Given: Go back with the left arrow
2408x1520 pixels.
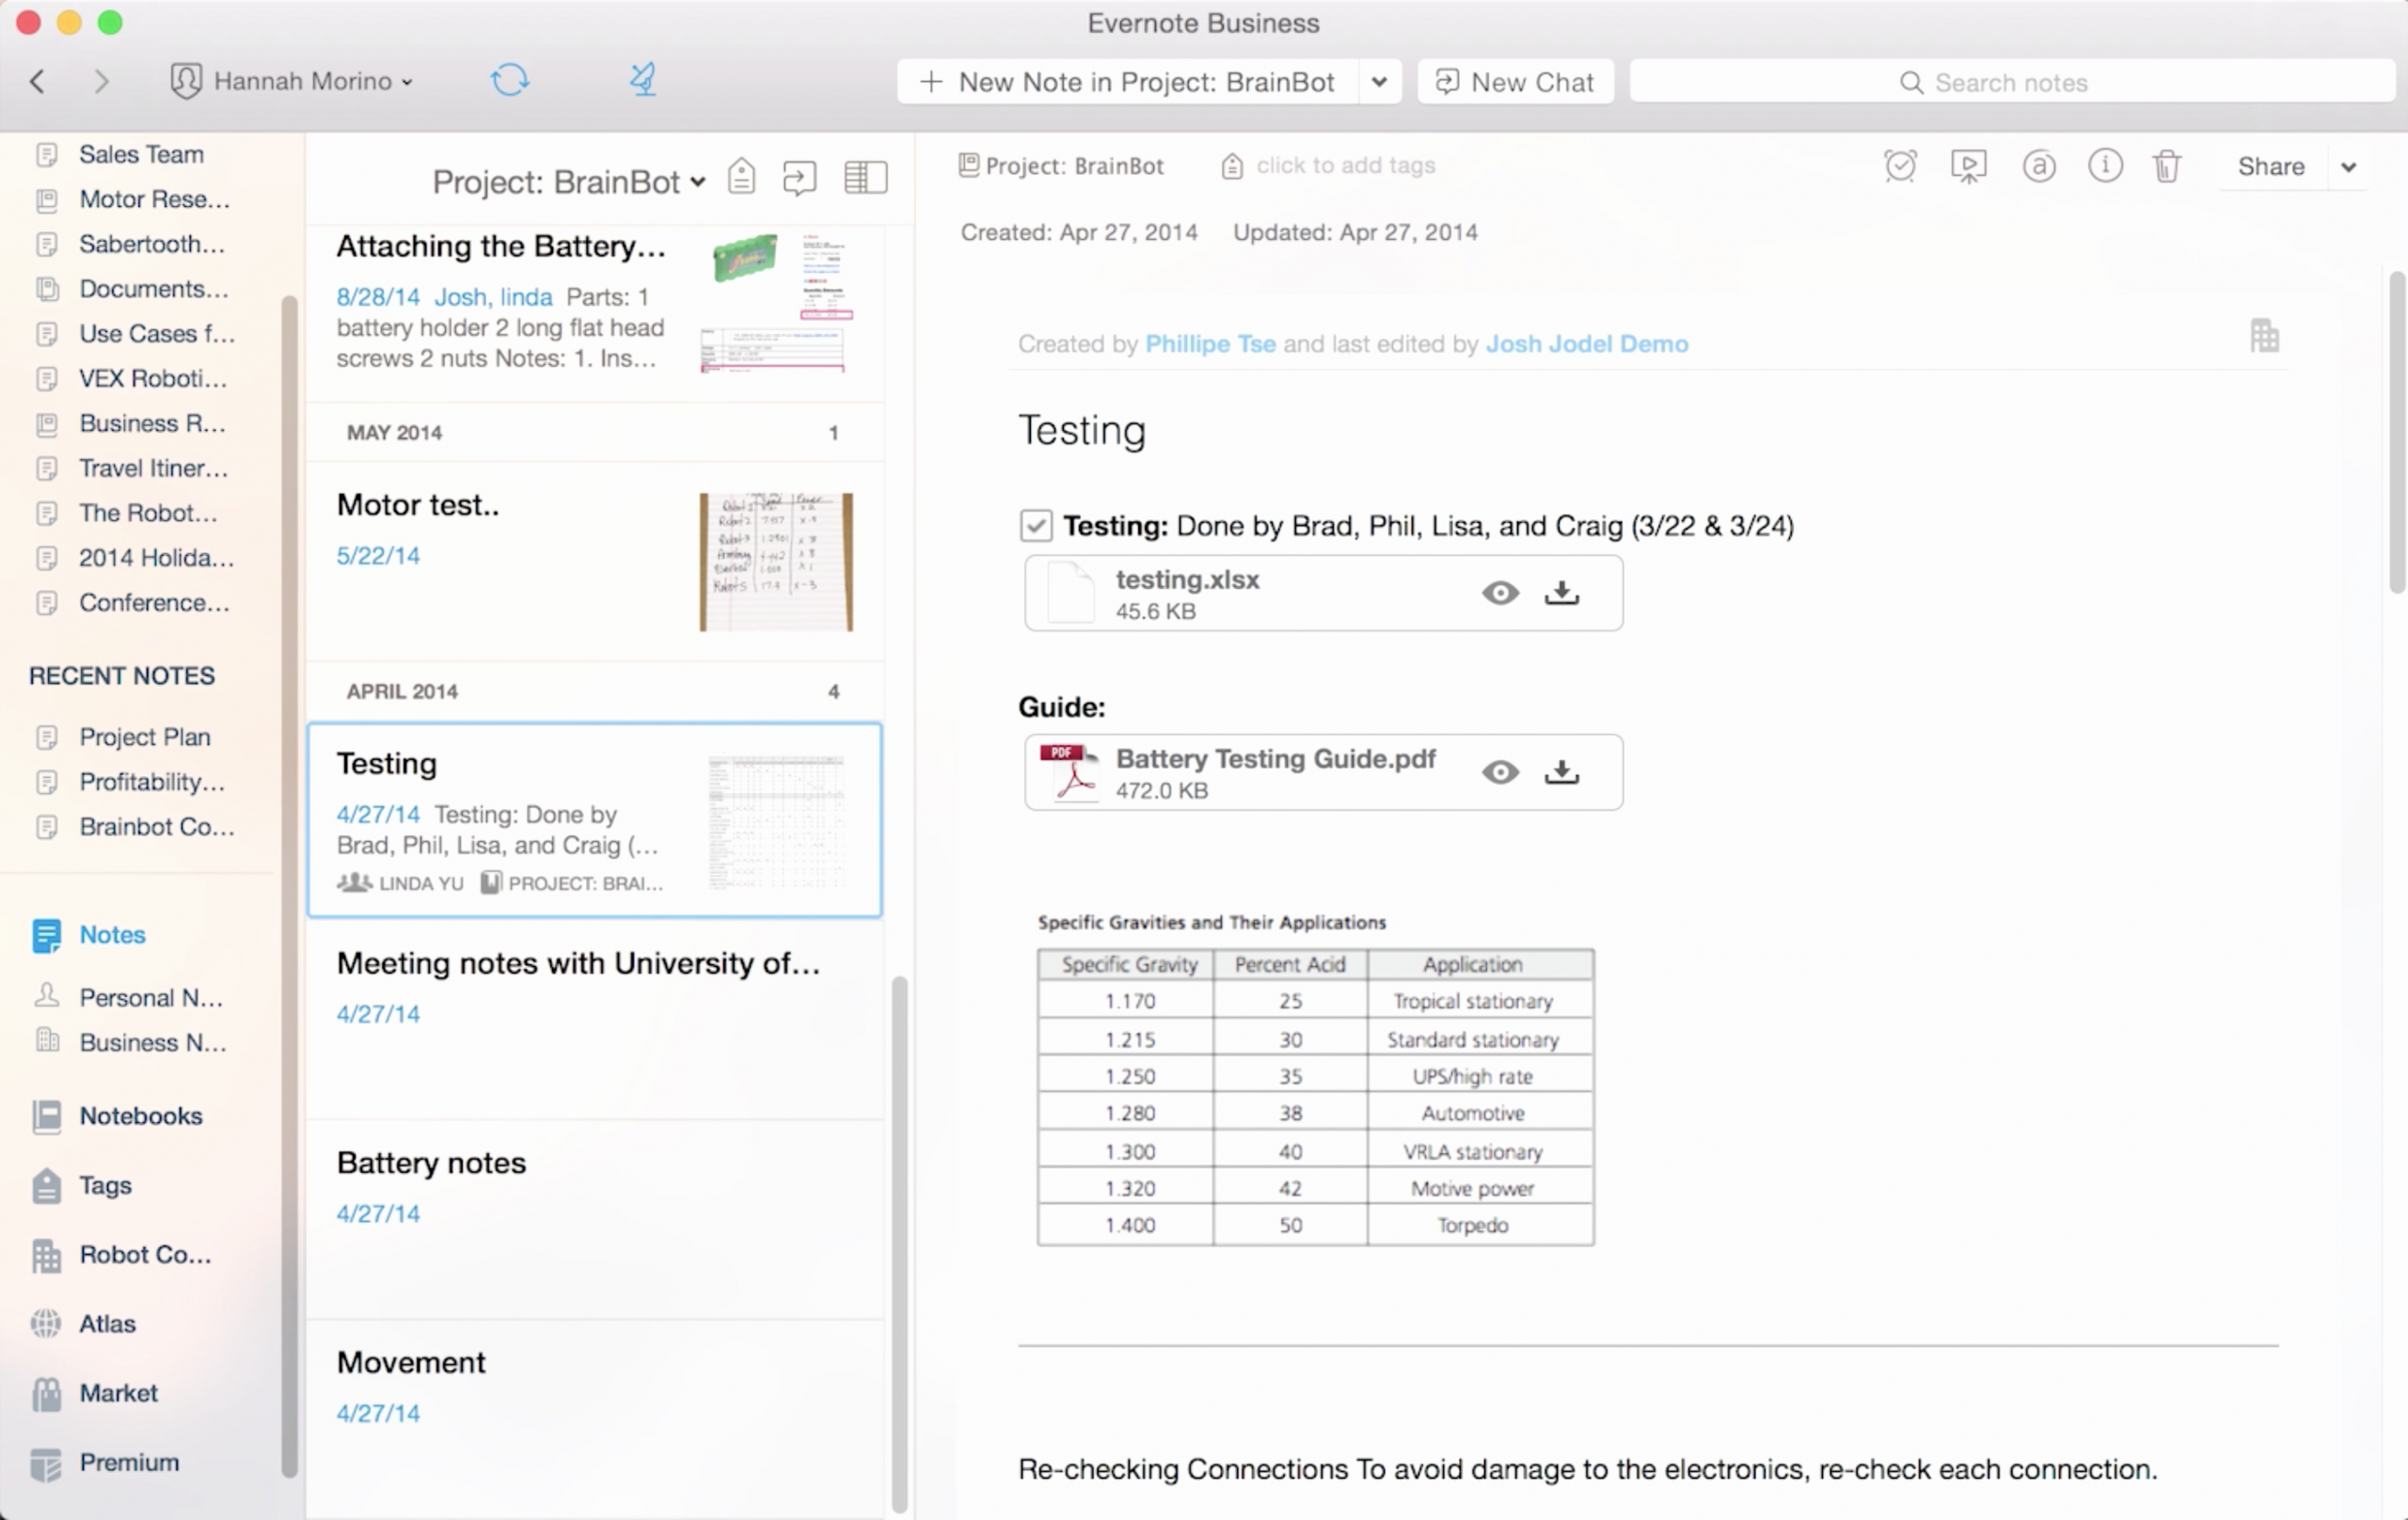Looking at the screenshot, I should tap(38, 81).
